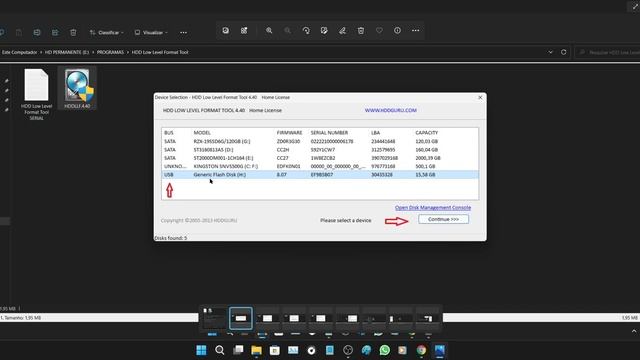Click the LBA column header
This screenshot has height=360, width=640.
click(376, 133)
